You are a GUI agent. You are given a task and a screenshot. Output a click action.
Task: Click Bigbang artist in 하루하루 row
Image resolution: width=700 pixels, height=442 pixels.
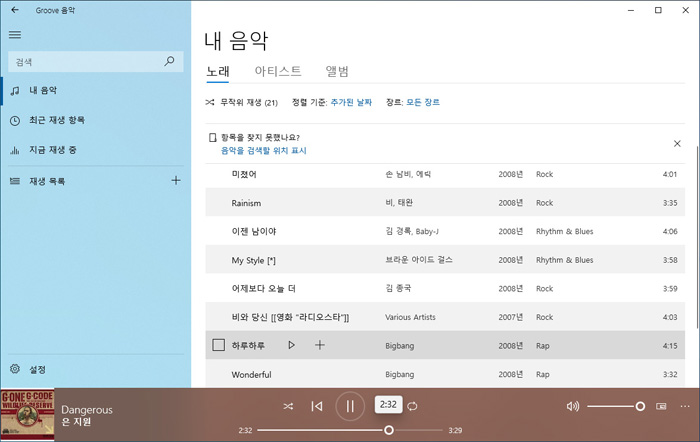(400, 346)
